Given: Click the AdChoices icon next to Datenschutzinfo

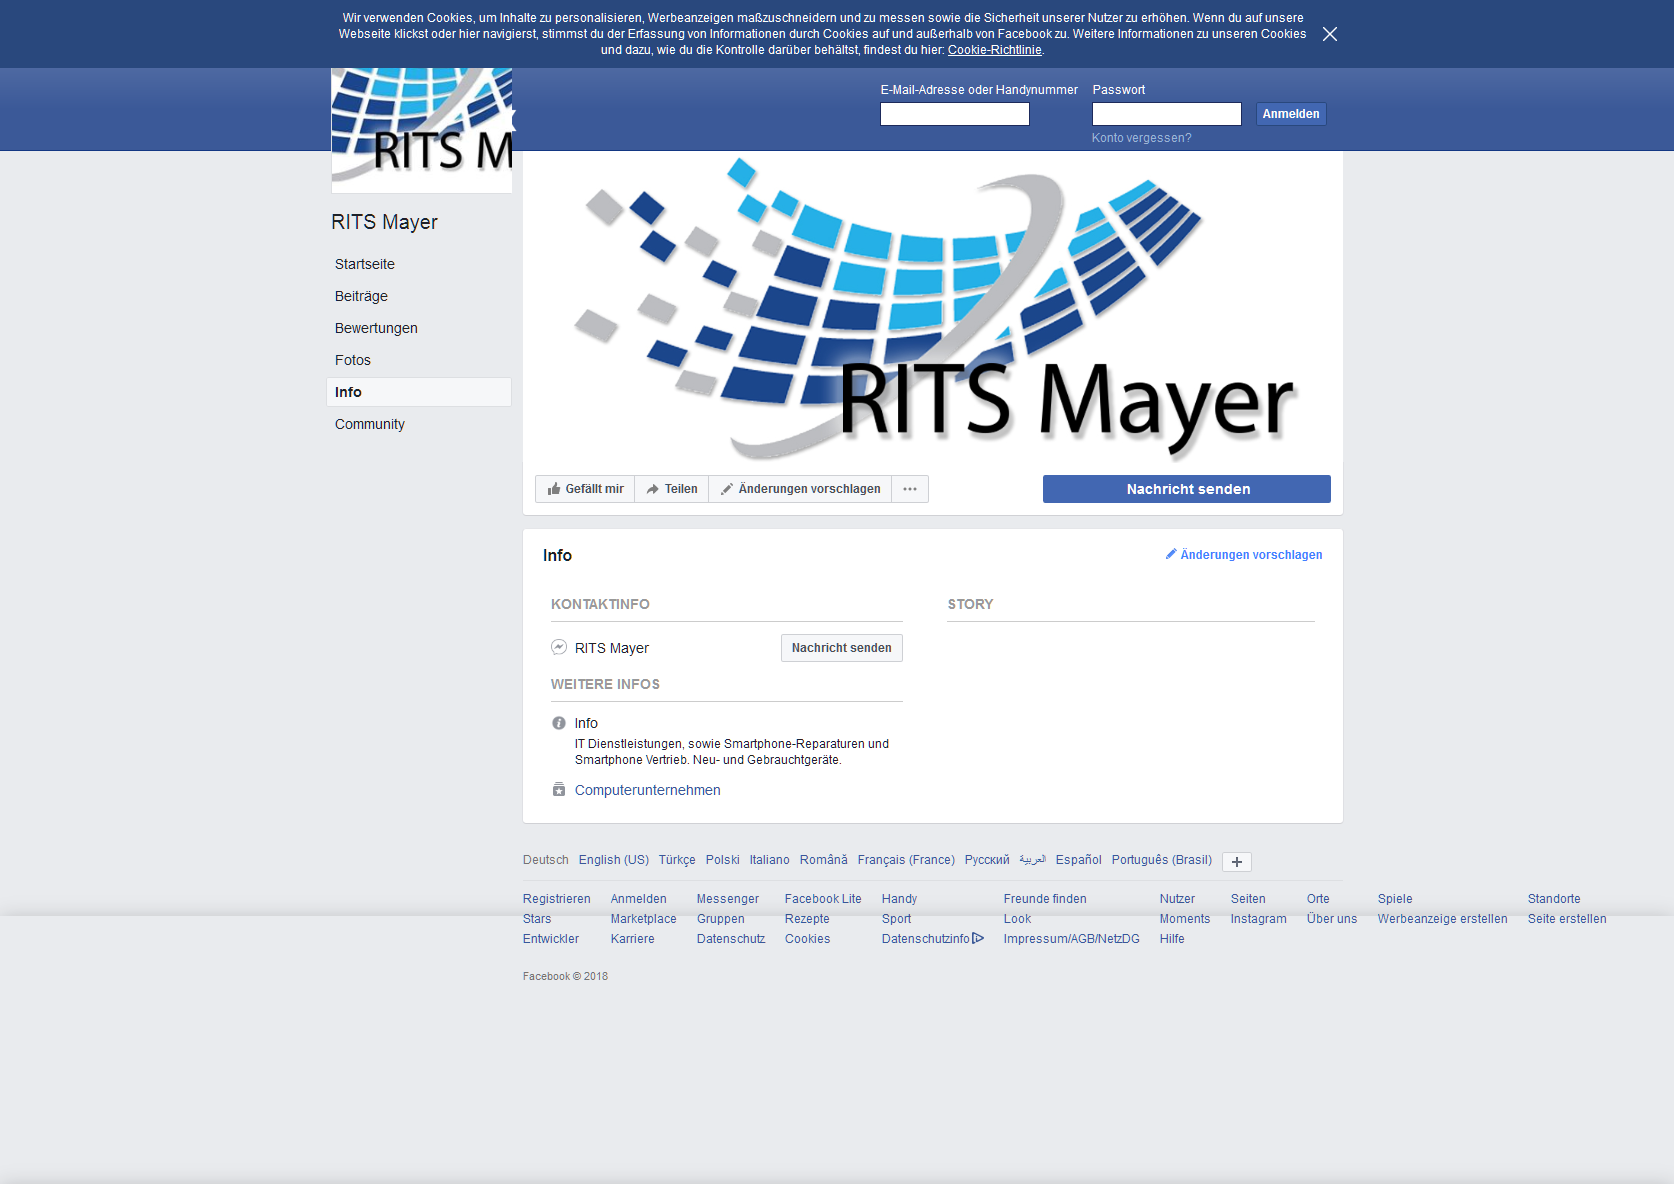Looking at the screenshot, I should [978, 938].
